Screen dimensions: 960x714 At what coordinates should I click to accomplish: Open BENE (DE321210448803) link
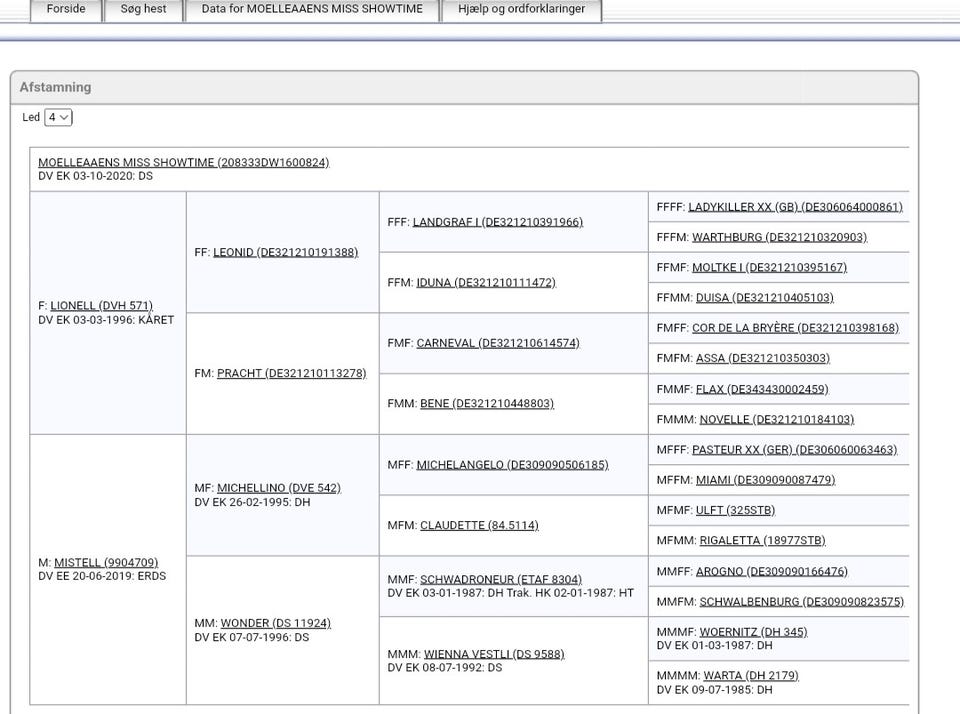[487, 404]
